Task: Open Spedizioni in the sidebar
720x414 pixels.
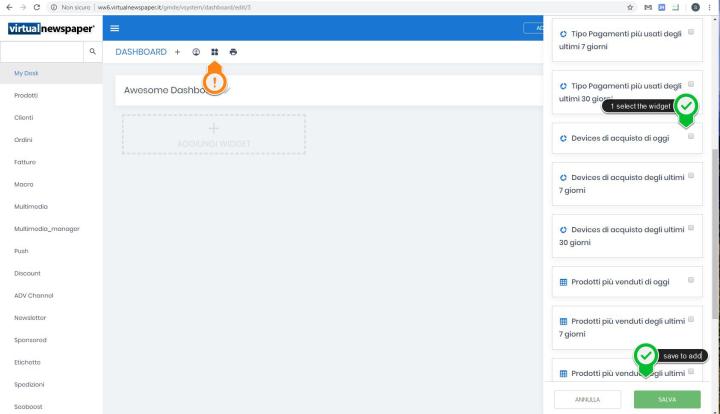Action: pos(29,385)
